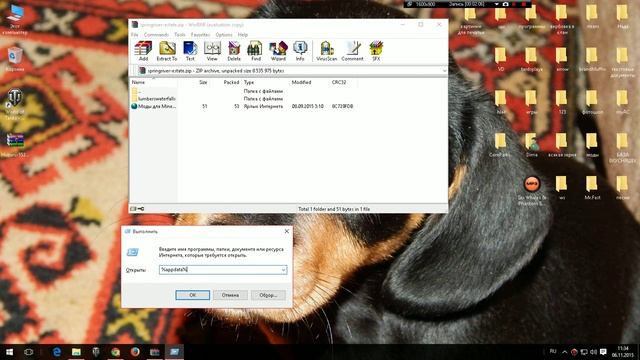Open the volume control in system tray
Image resolution: width=640 pixels, height=360 pixels.
[593, 352]
